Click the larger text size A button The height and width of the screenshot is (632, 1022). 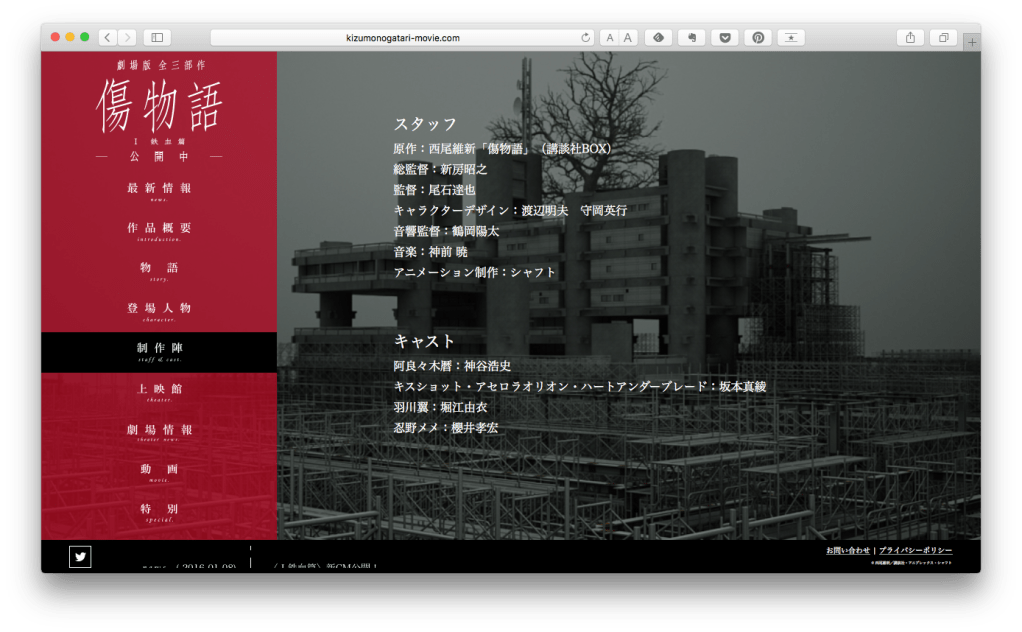click(628, 38)
